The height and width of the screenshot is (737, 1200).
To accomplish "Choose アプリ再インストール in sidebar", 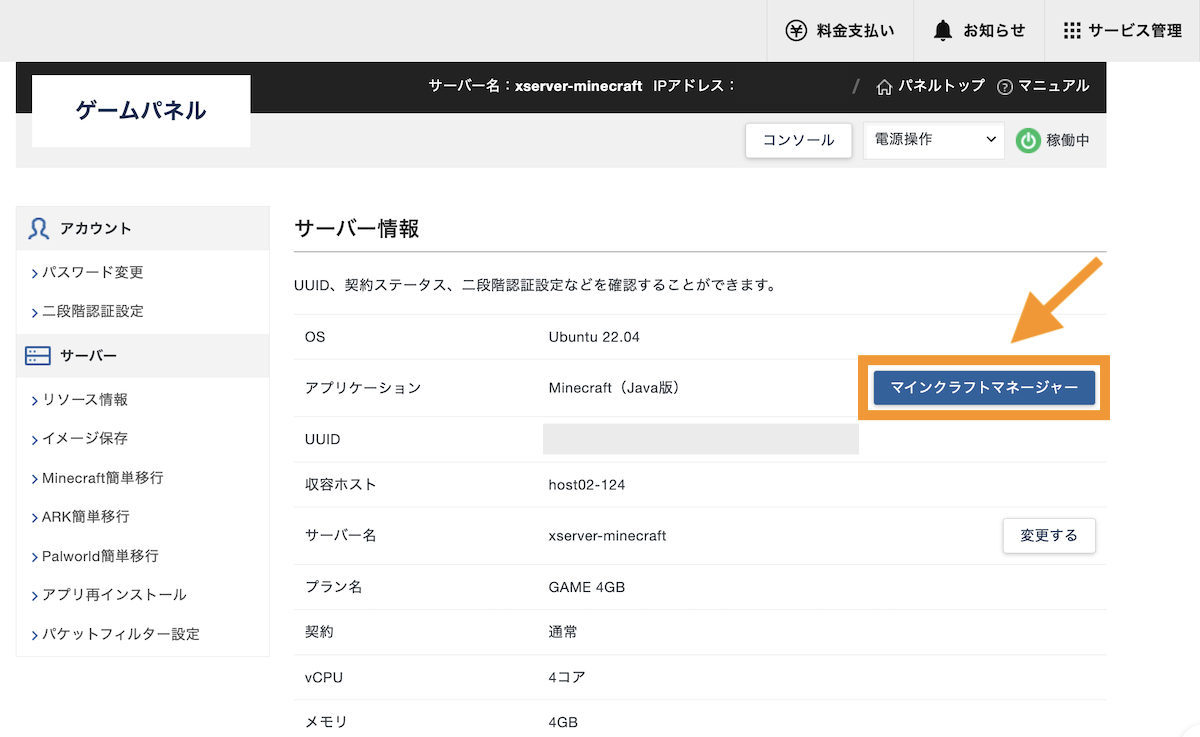I will click(x=113, y=595).
